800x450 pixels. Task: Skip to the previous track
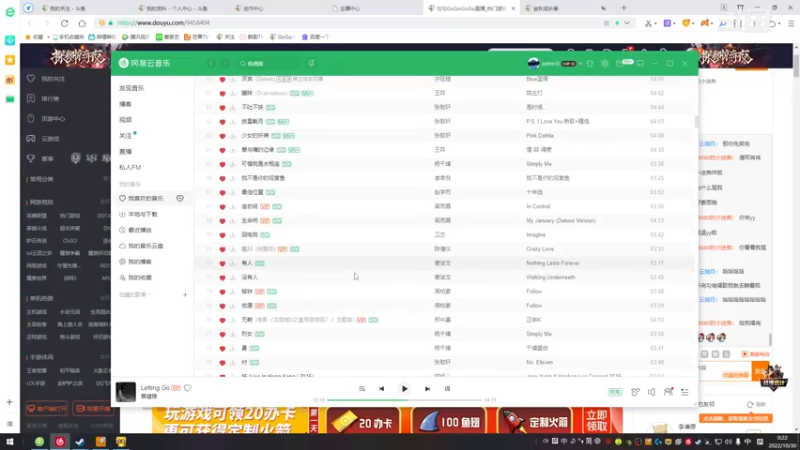pyautogui.click(x=382, y=389)
